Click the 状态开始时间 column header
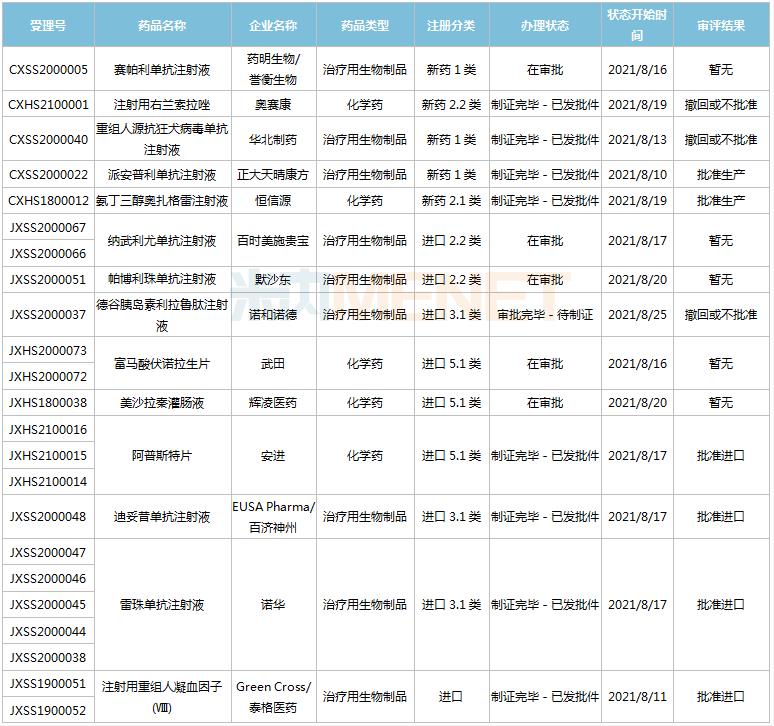 tap(637, 25)
